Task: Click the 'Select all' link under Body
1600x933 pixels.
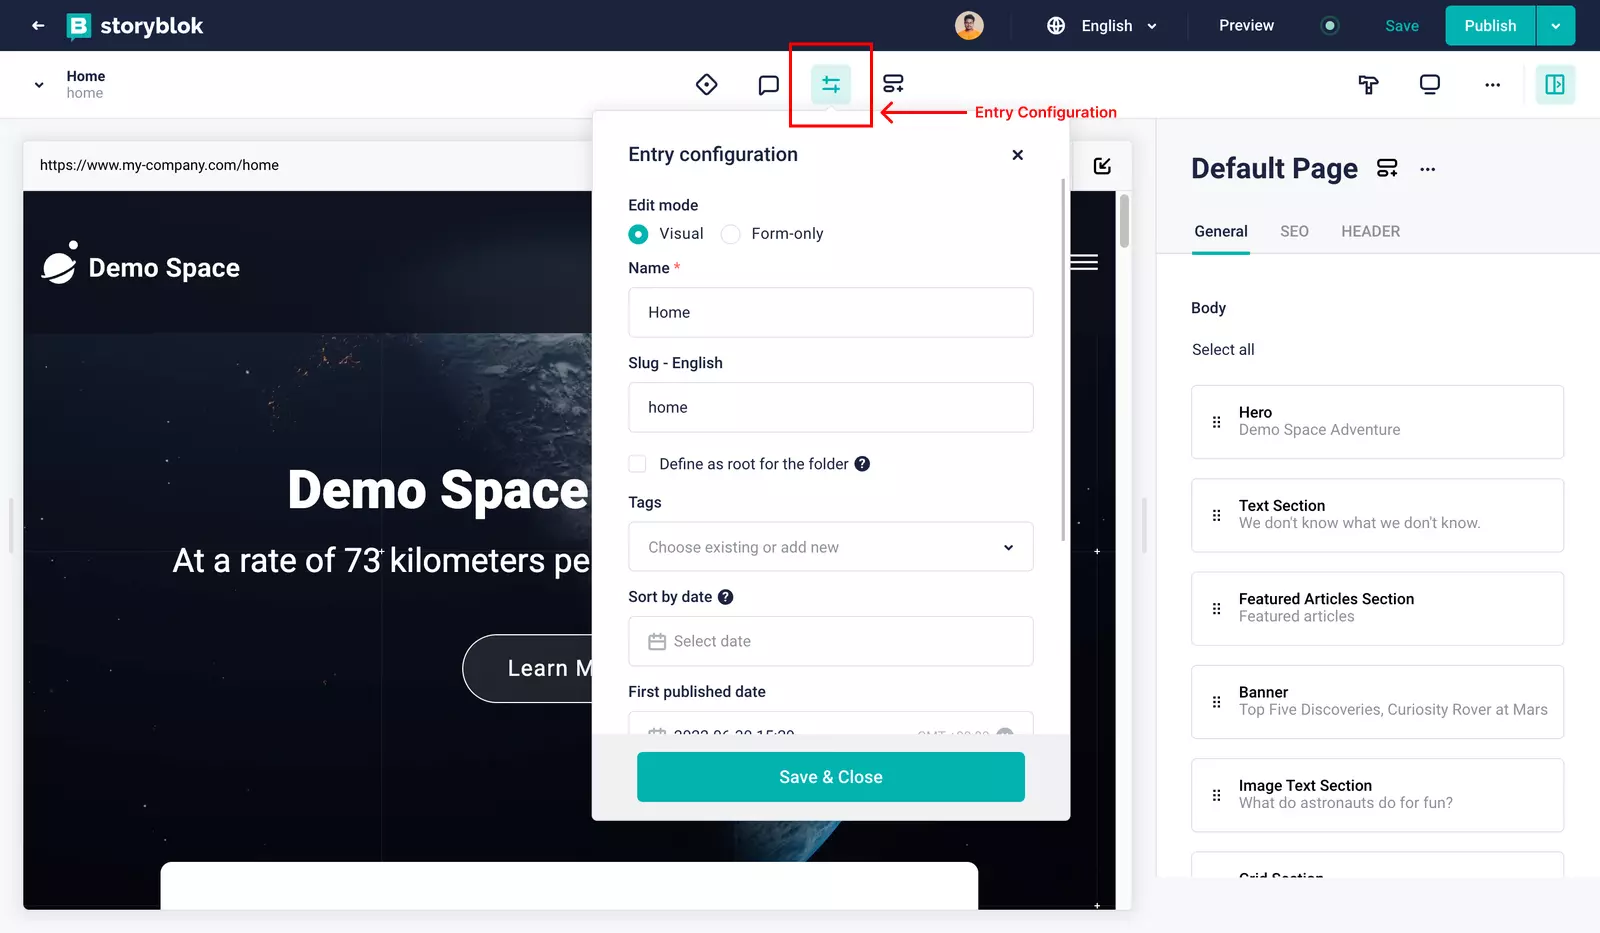Action: click(x=1223, y=349)
